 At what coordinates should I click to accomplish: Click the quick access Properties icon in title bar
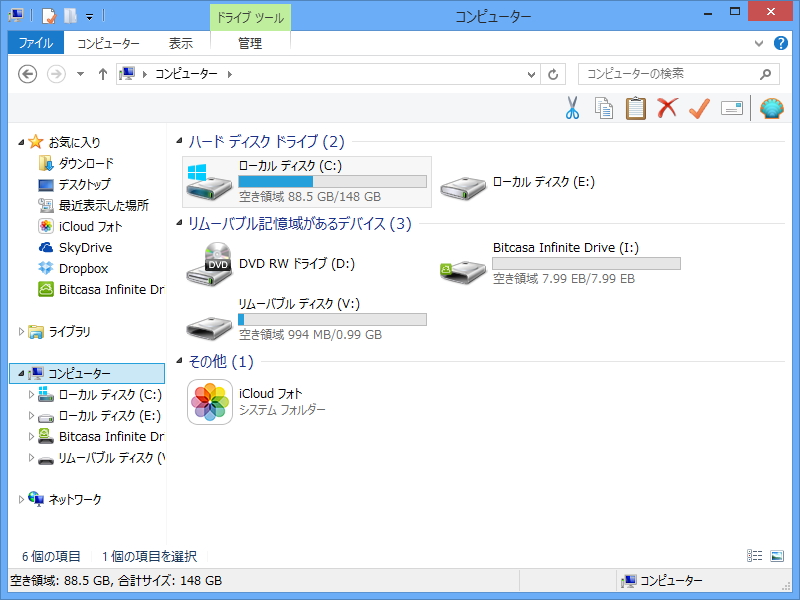click(48, 16)
